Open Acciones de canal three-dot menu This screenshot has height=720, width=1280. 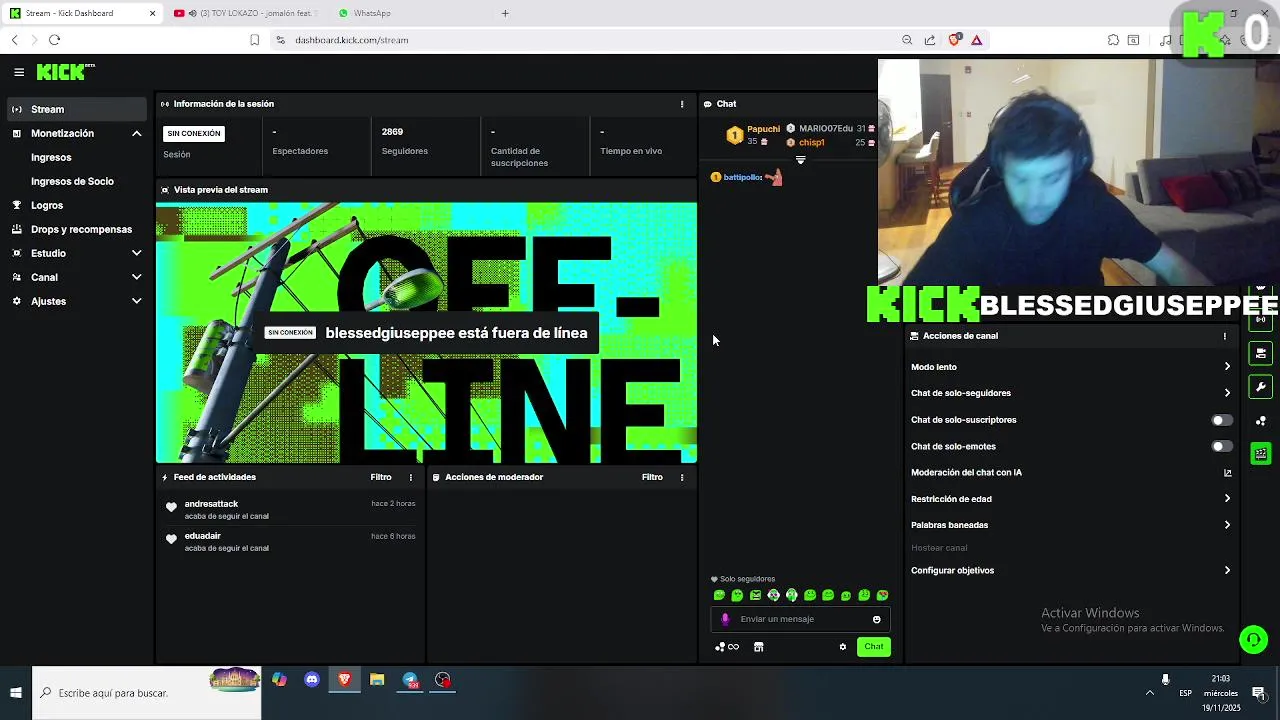point(1225,336)
